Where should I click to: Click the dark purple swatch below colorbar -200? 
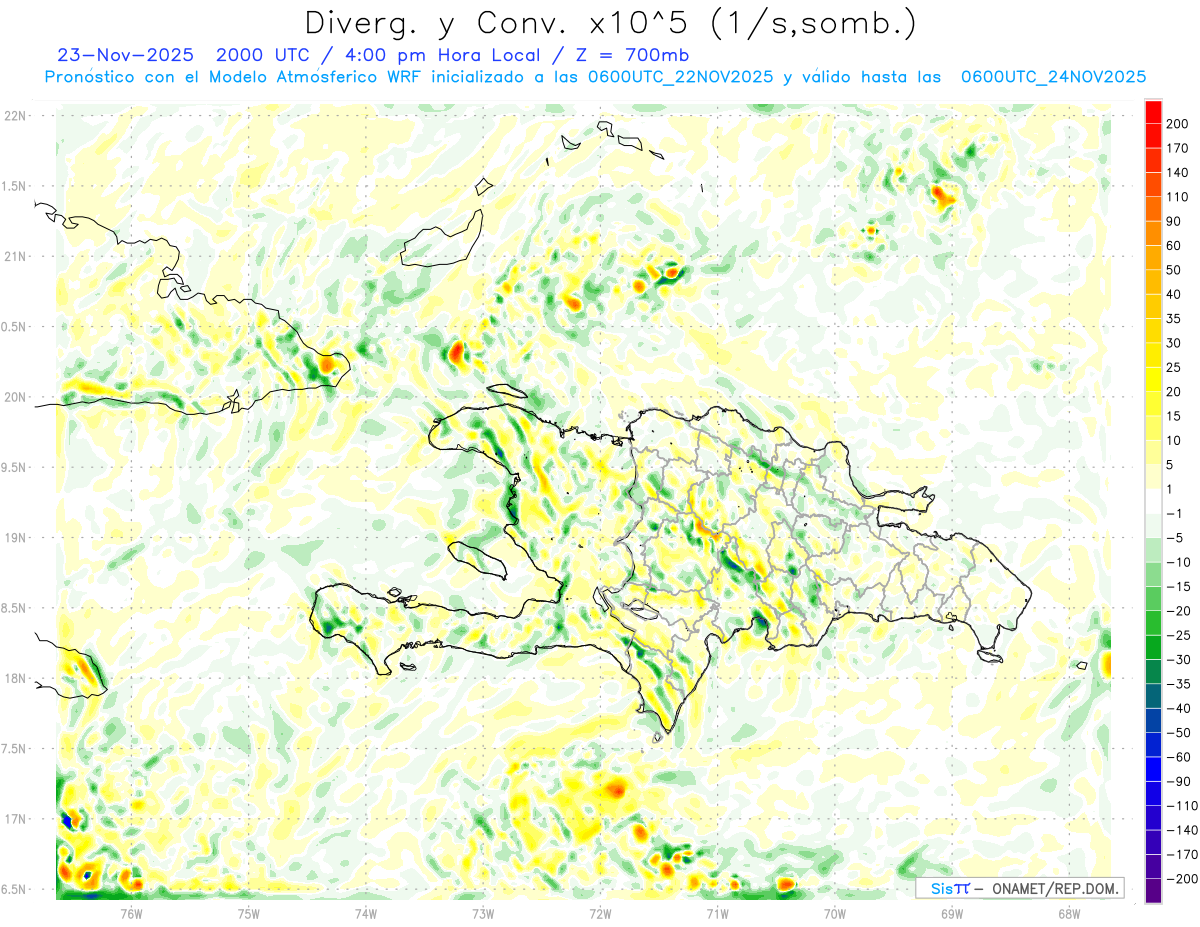(x=1153, y=891)
